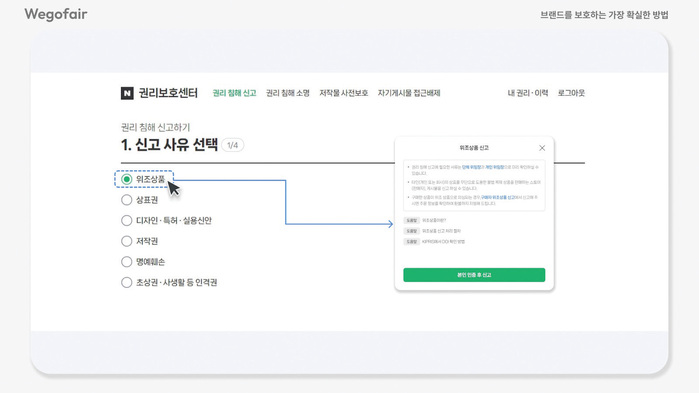Click the green 본인 인증 후 신고 button

pos(474,275)
